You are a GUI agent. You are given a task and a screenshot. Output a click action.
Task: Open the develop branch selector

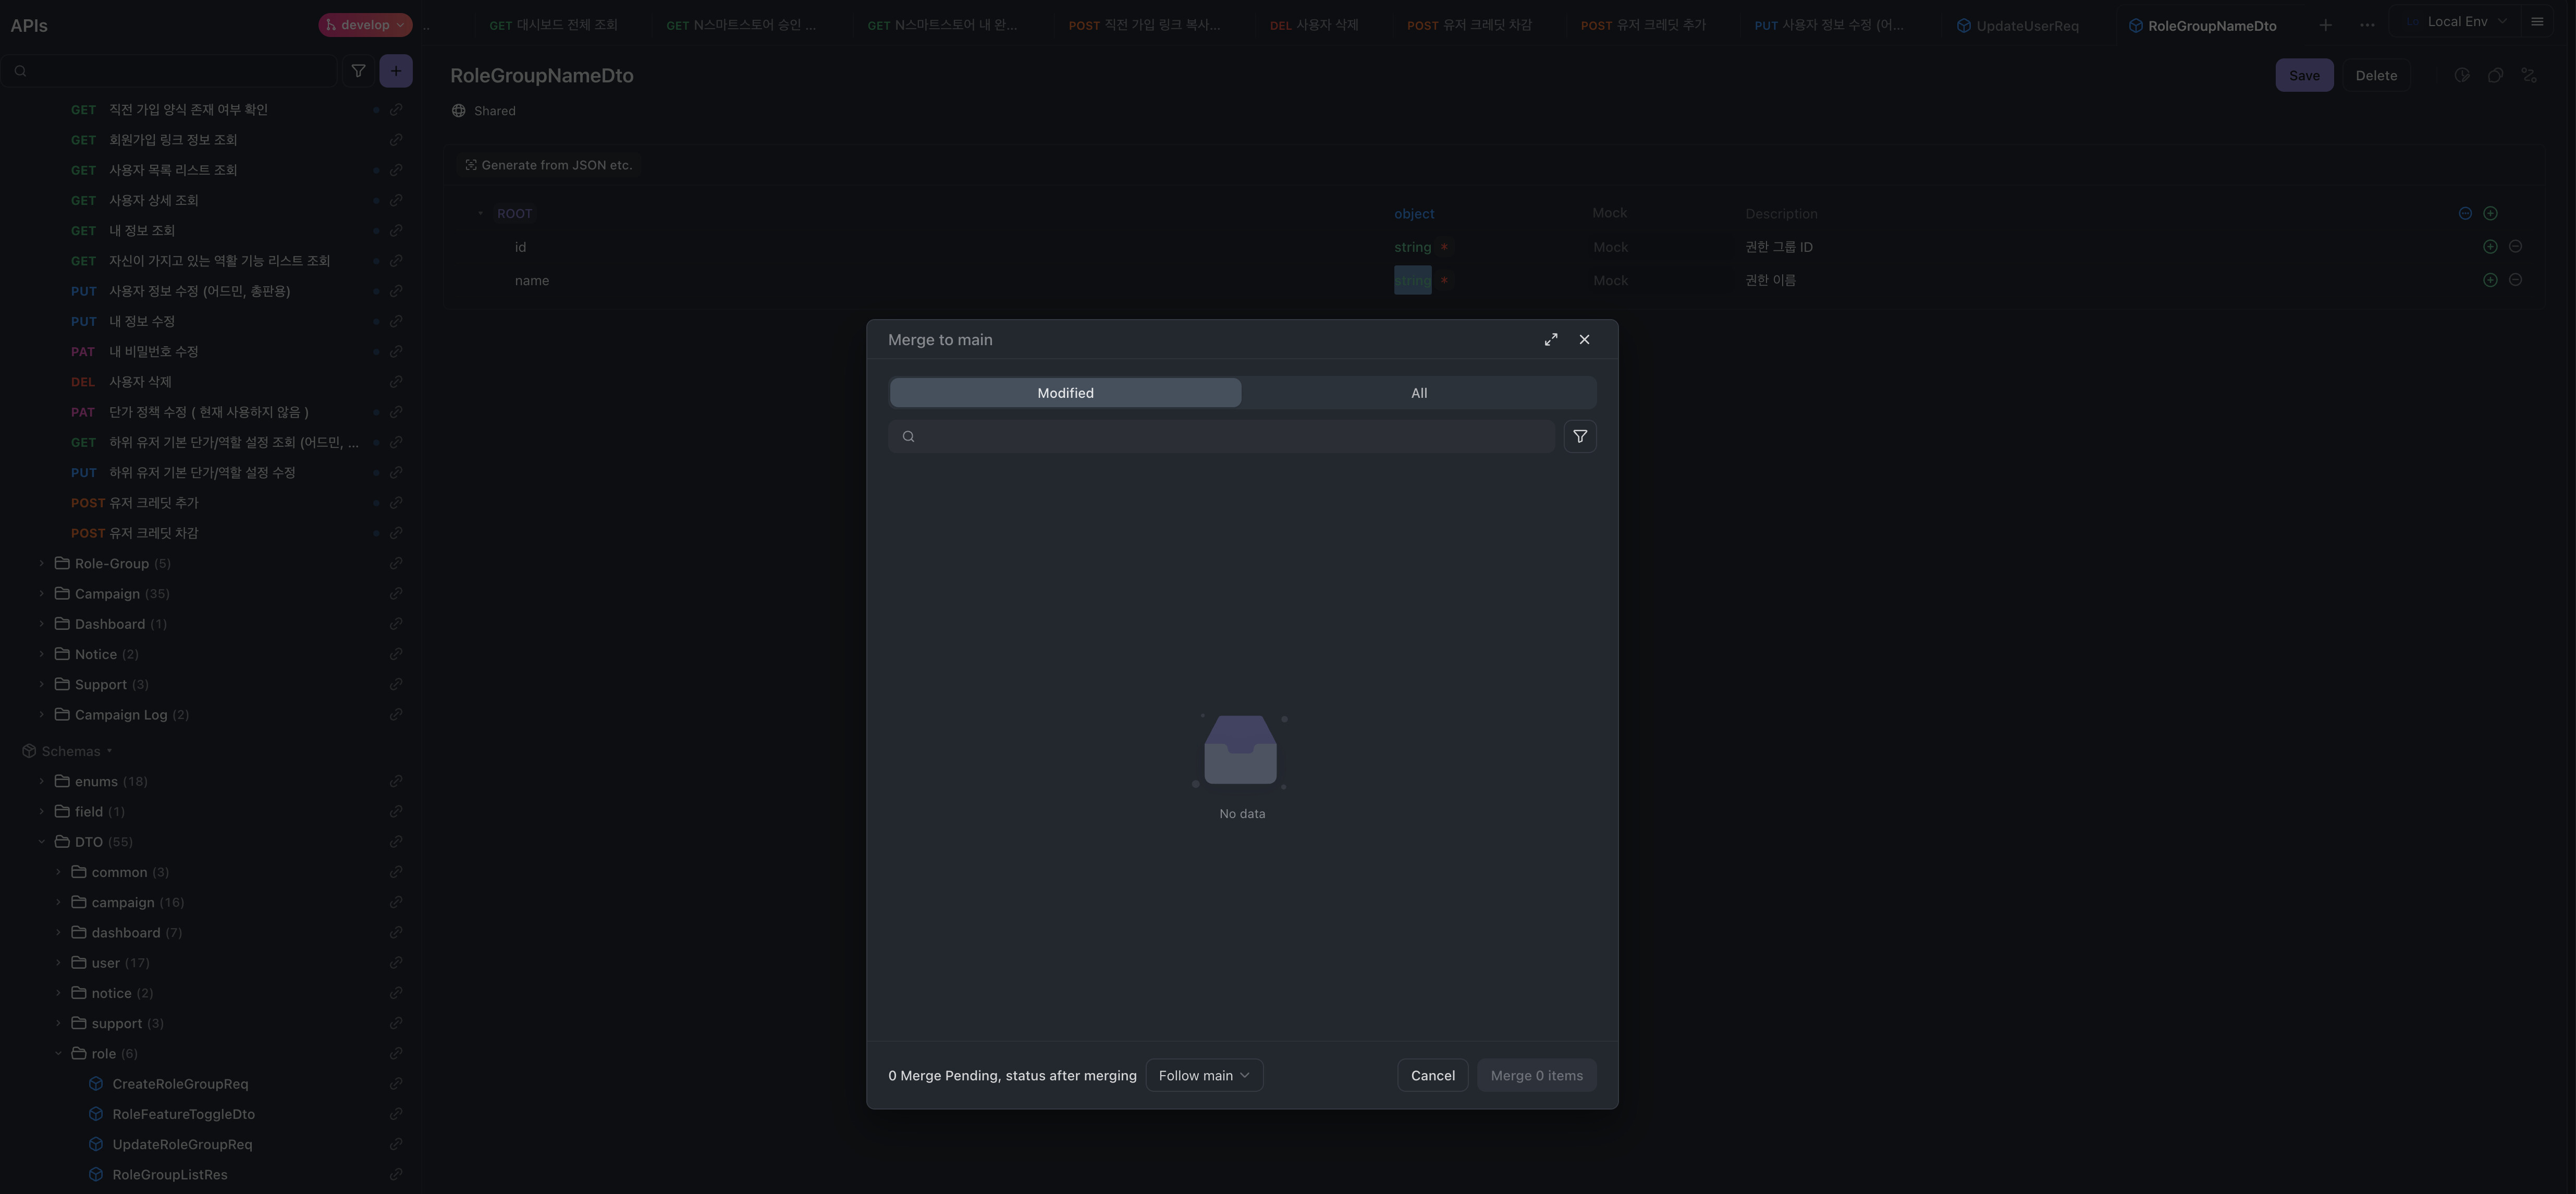point(365,25)
